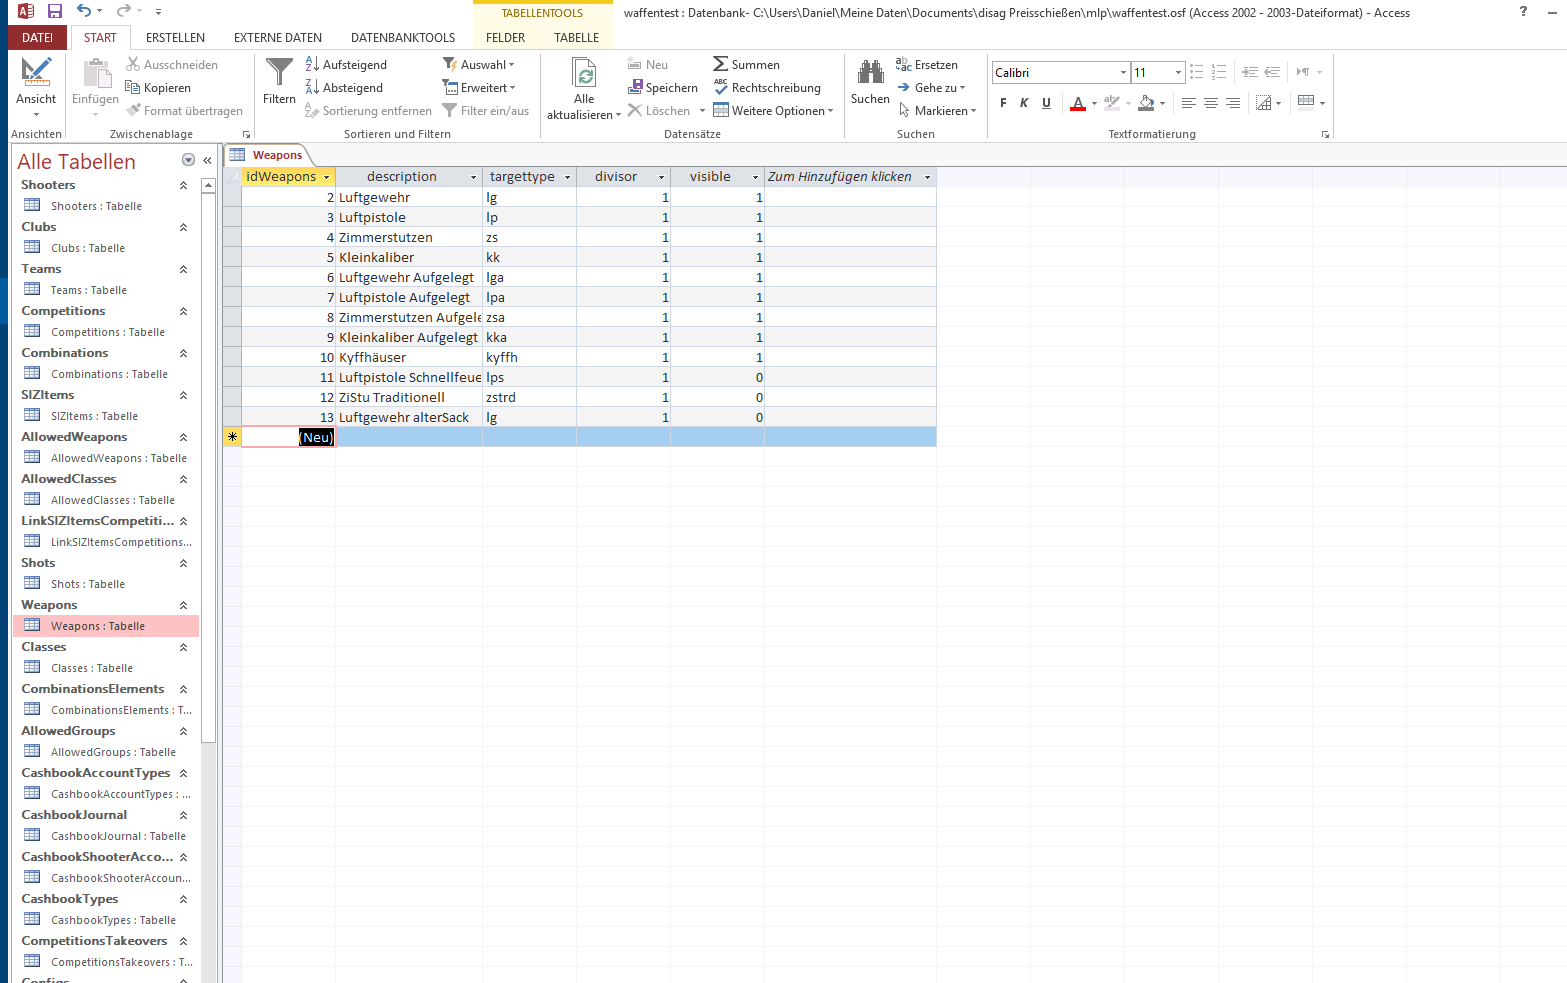Switch to the DATENBANKTOOLS ribbon tab
Screen dimensions: 1567x983
pos(403,38)
